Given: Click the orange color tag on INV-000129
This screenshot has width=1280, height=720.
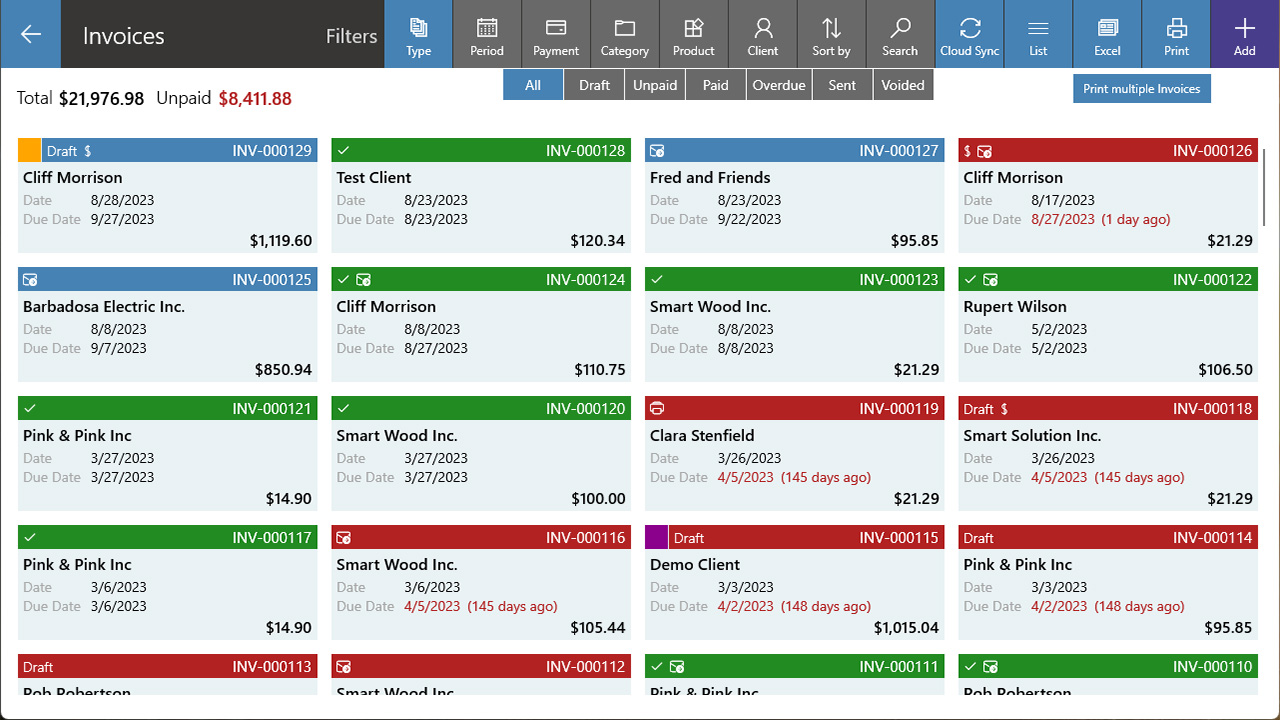Looking at the screenshot, I should (30, 150).
